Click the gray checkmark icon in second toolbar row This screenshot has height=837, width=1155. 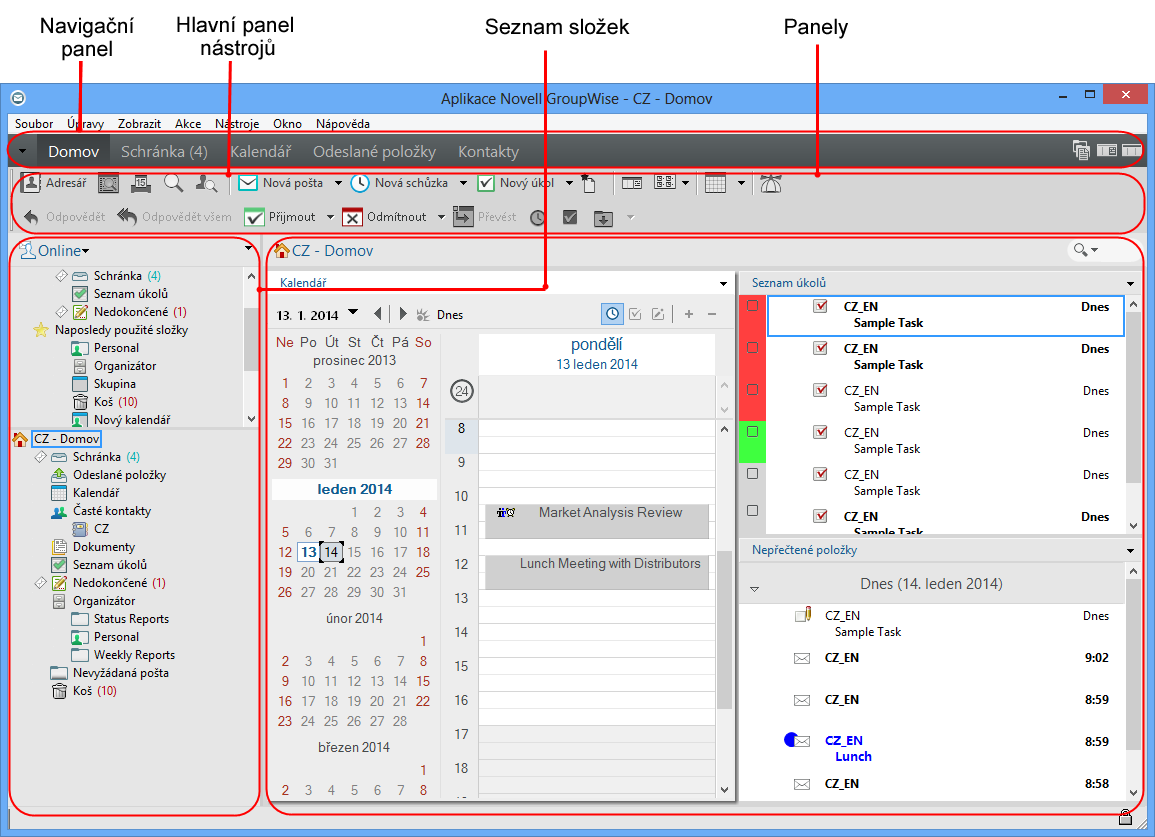(570, 217)
